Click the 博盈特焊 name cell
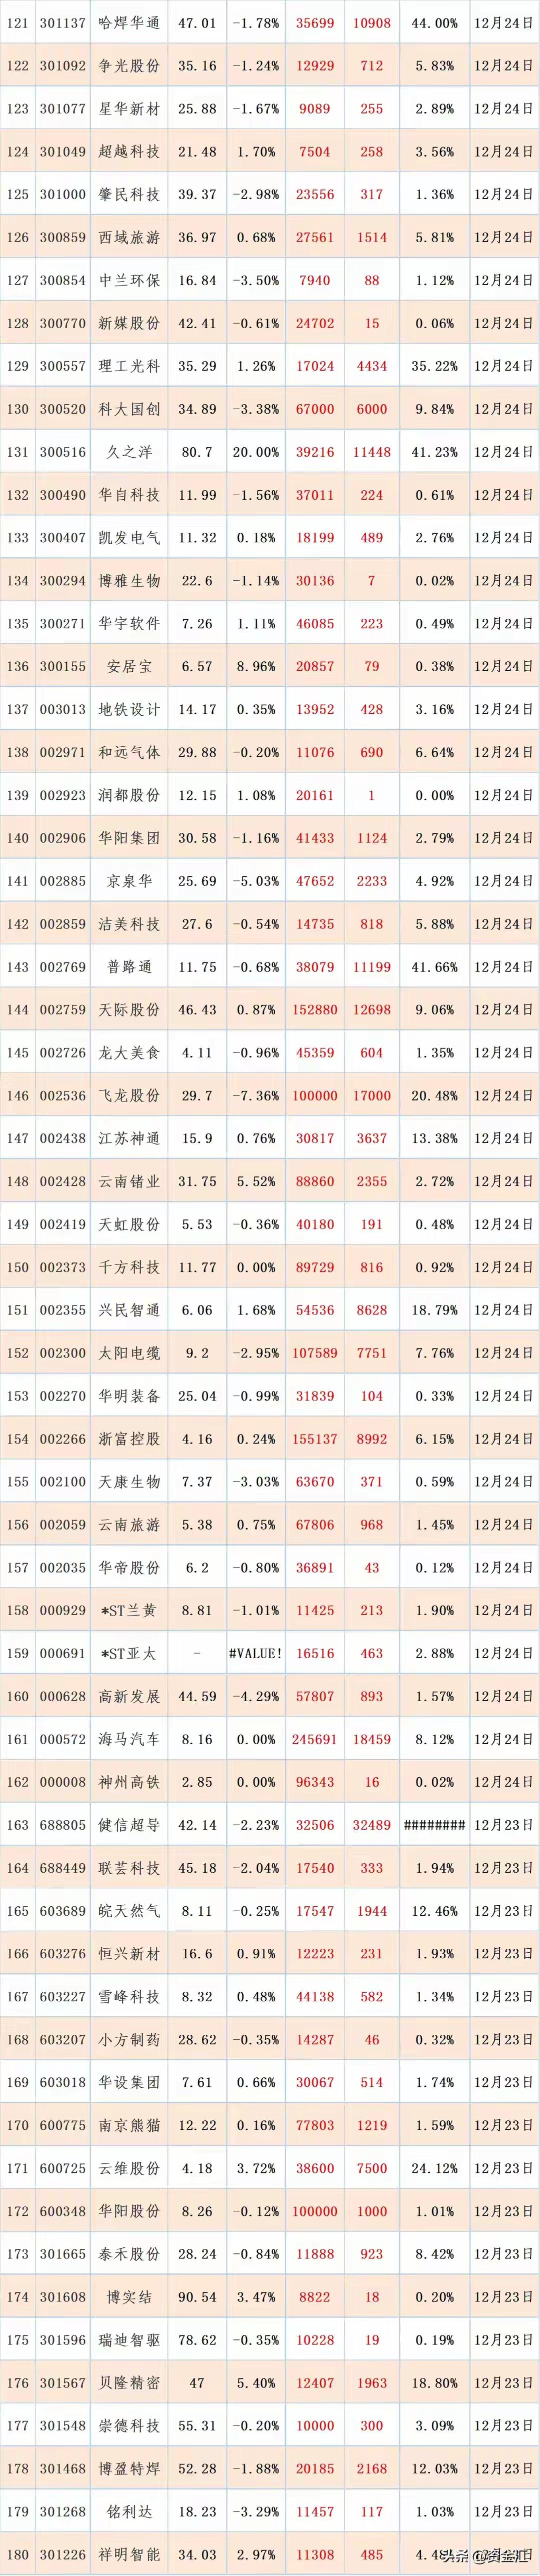The image size is (540, 2576). 129,2470
